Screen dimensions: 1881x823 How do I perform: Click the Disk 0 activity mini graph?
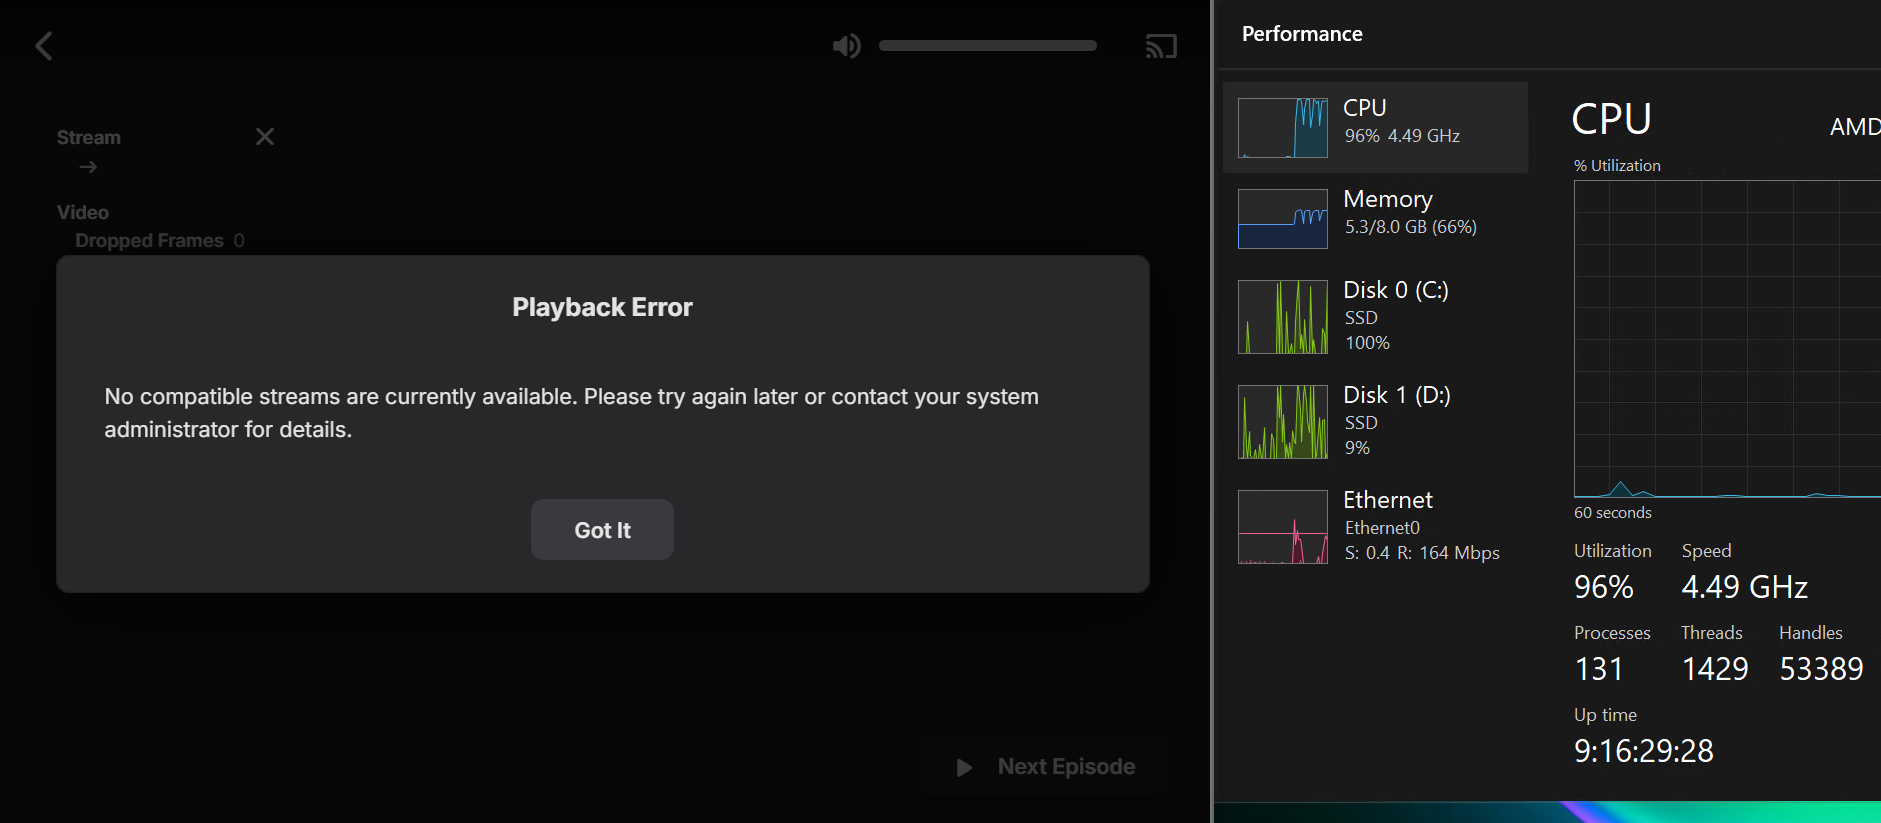[1283, 317]
